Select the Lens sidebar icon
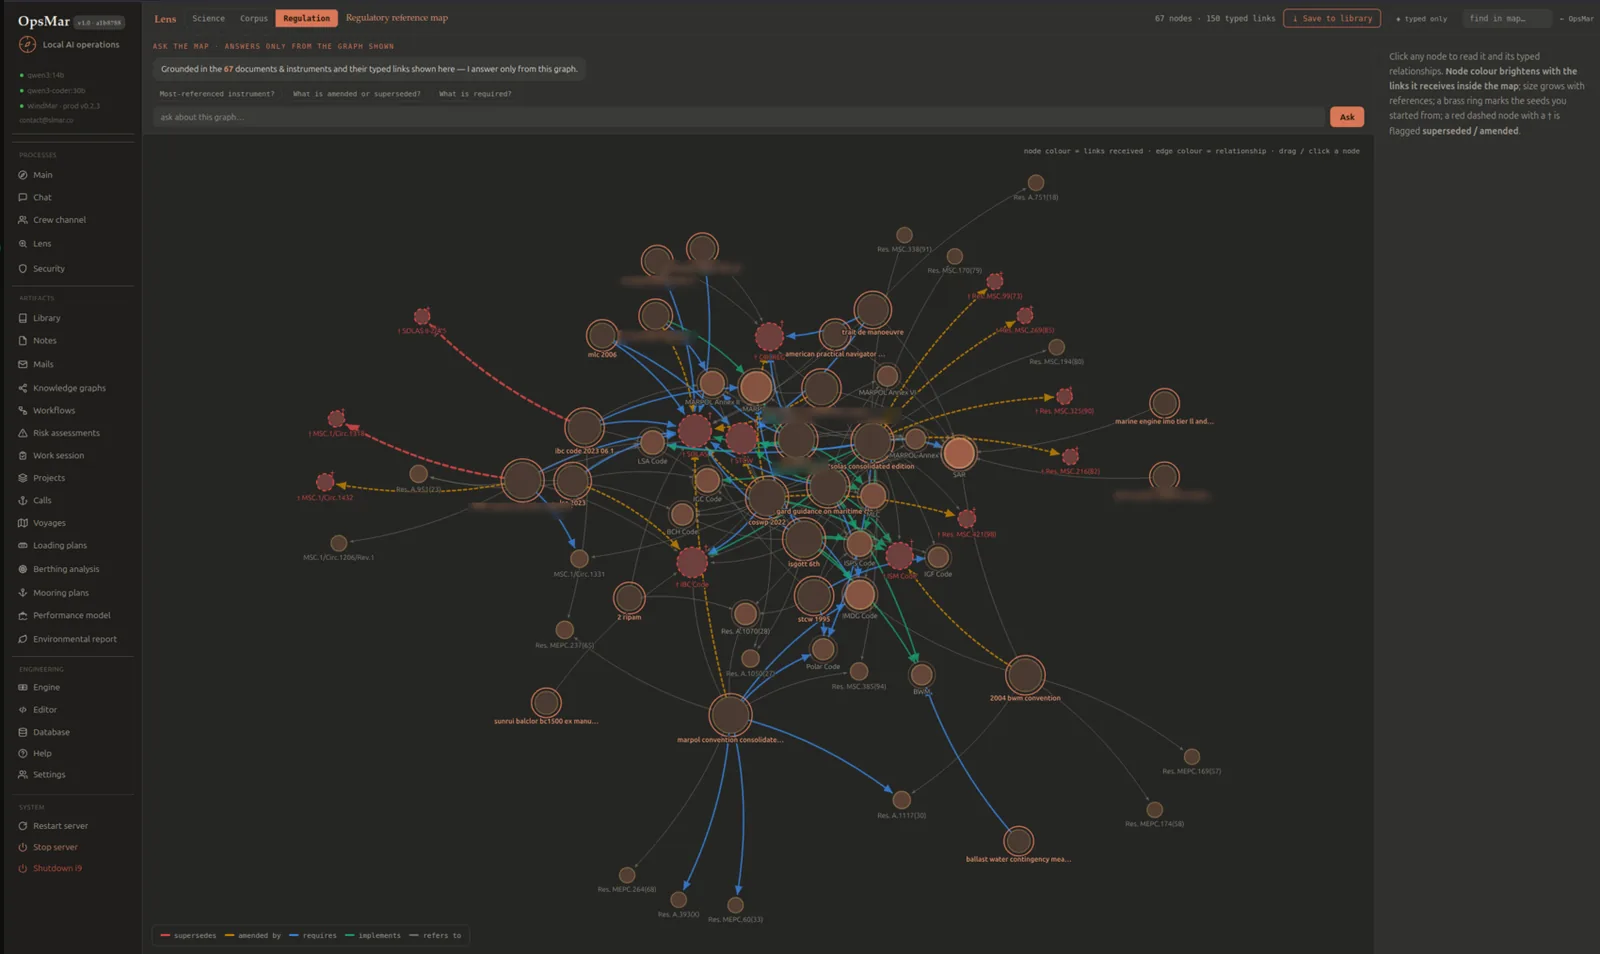This screenshot has height=954, width=1600. click(23, 244)
